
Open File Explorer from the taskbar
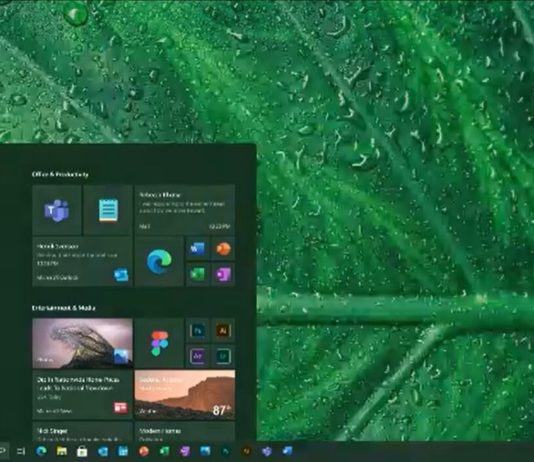coord(62,451)
